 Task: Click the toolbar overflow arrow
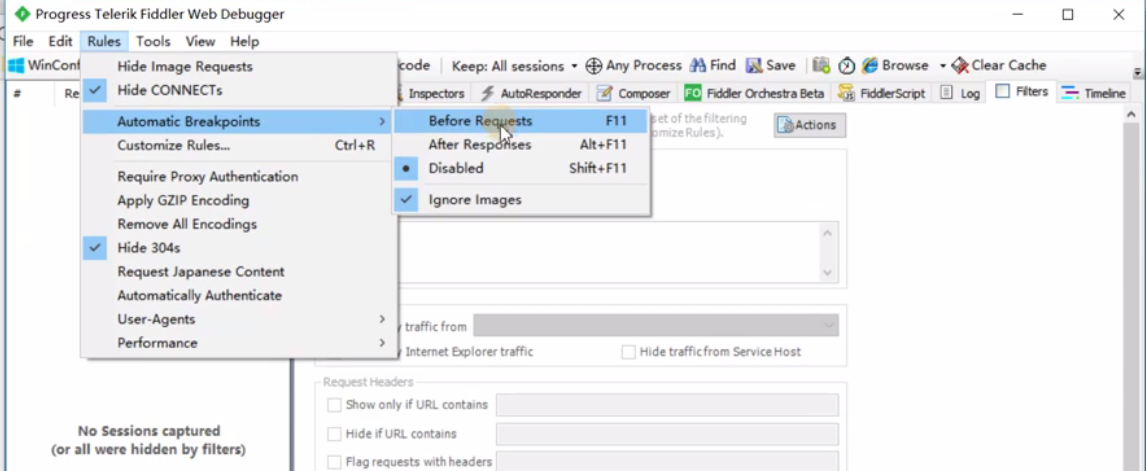[x=1136, y=72]
